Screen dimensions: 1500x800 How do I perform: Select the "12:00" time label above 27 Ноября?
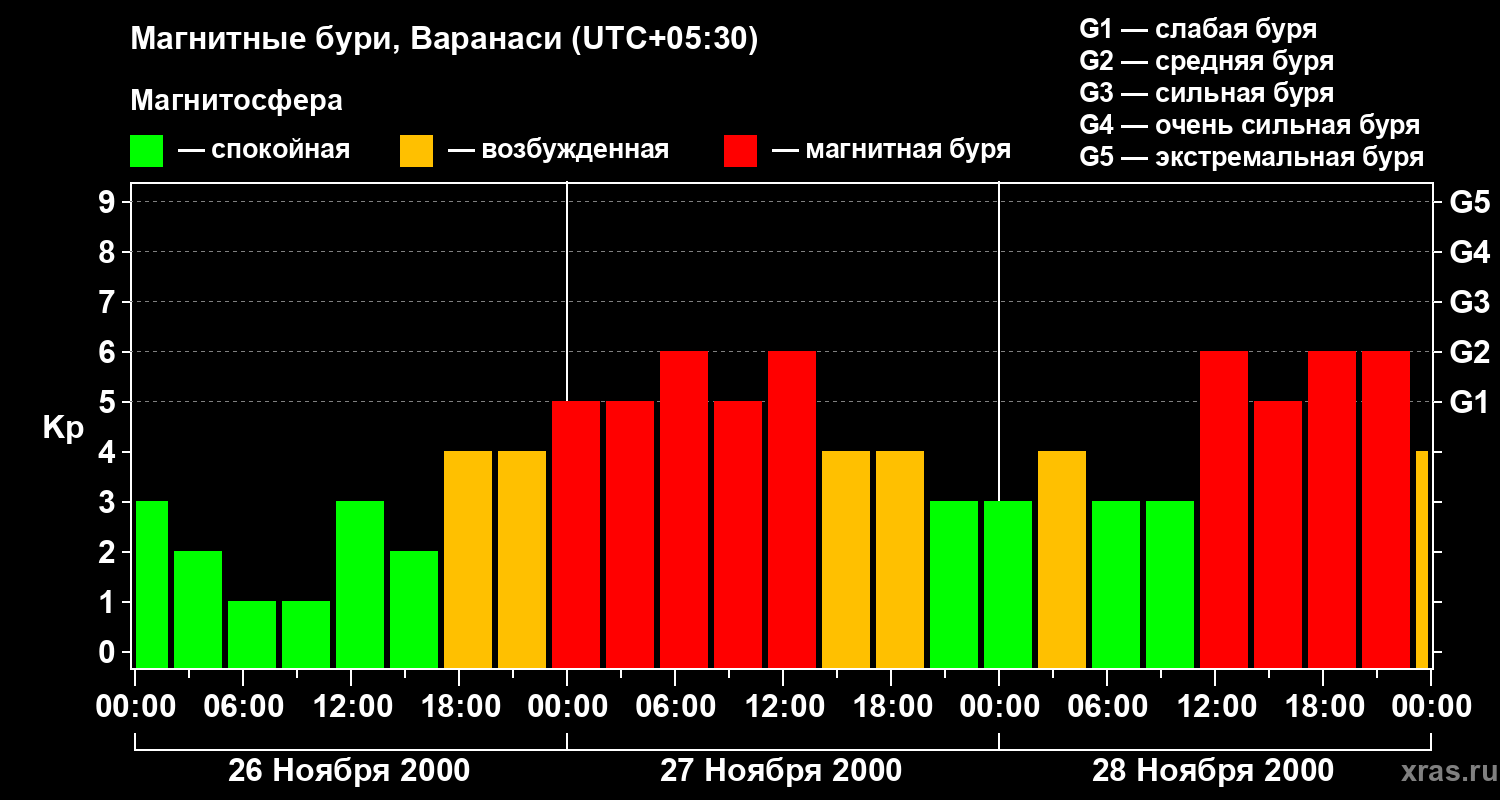783,706
